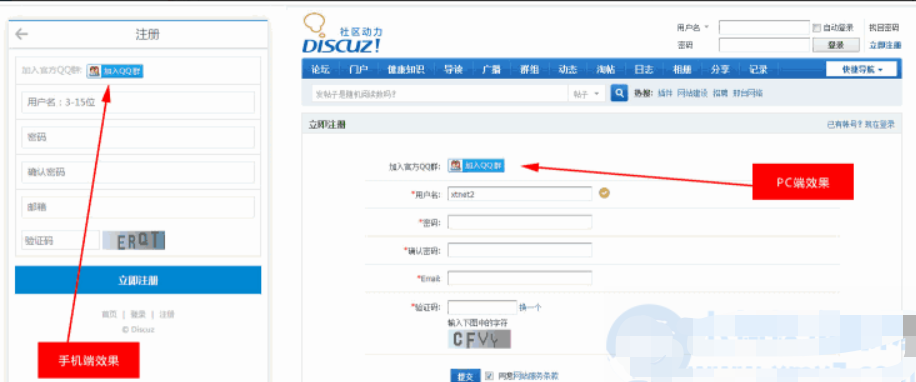The height and width of the screenshot is (382, 916).
Task: Click the 财付网络 hot search link
Action: [x=748, y=93]
